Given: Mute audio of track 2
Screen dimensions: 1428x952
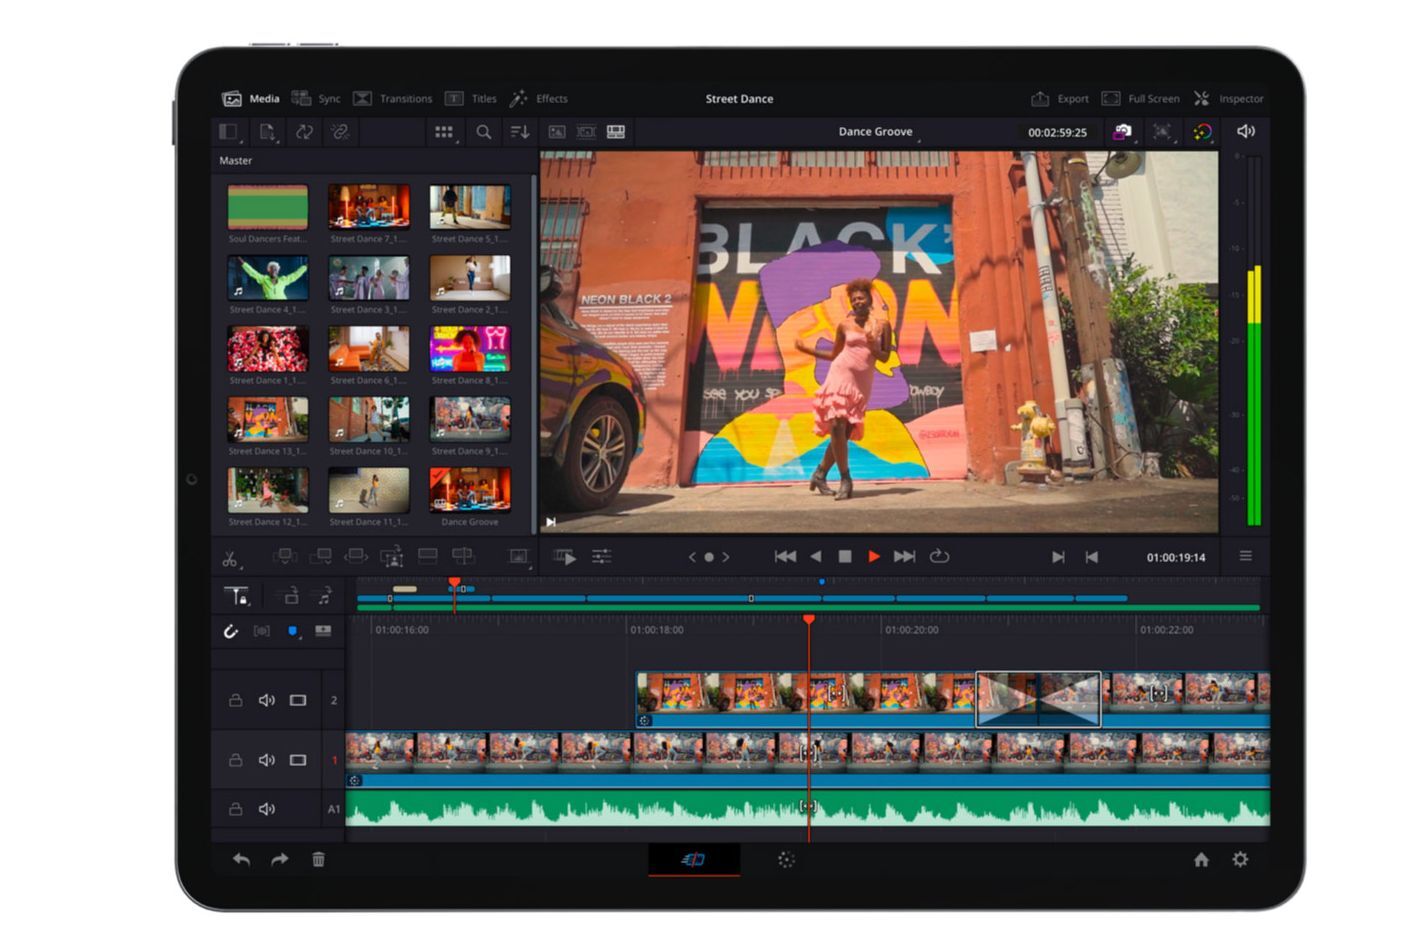Looking at the screenshot, I should click(x=267, y=701).
